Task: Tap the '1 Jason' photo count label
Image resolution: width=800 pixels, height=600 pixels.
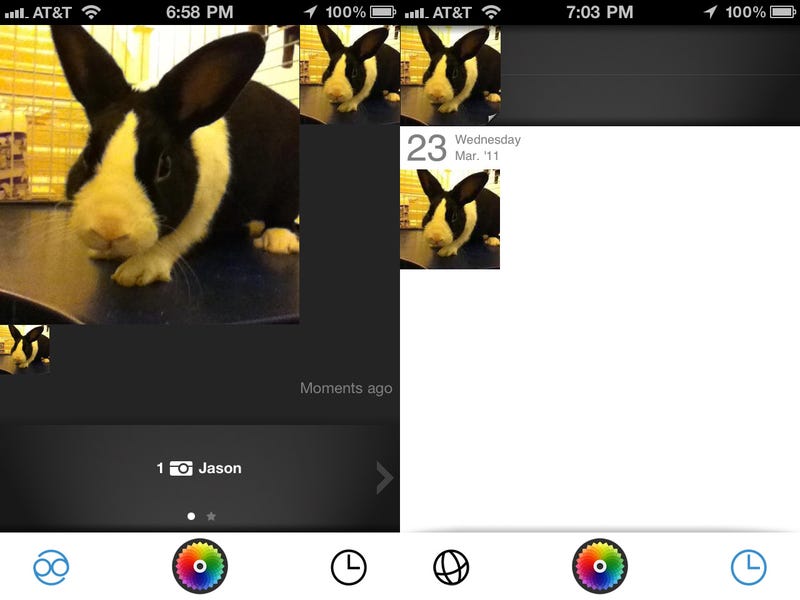Action: 199,468
